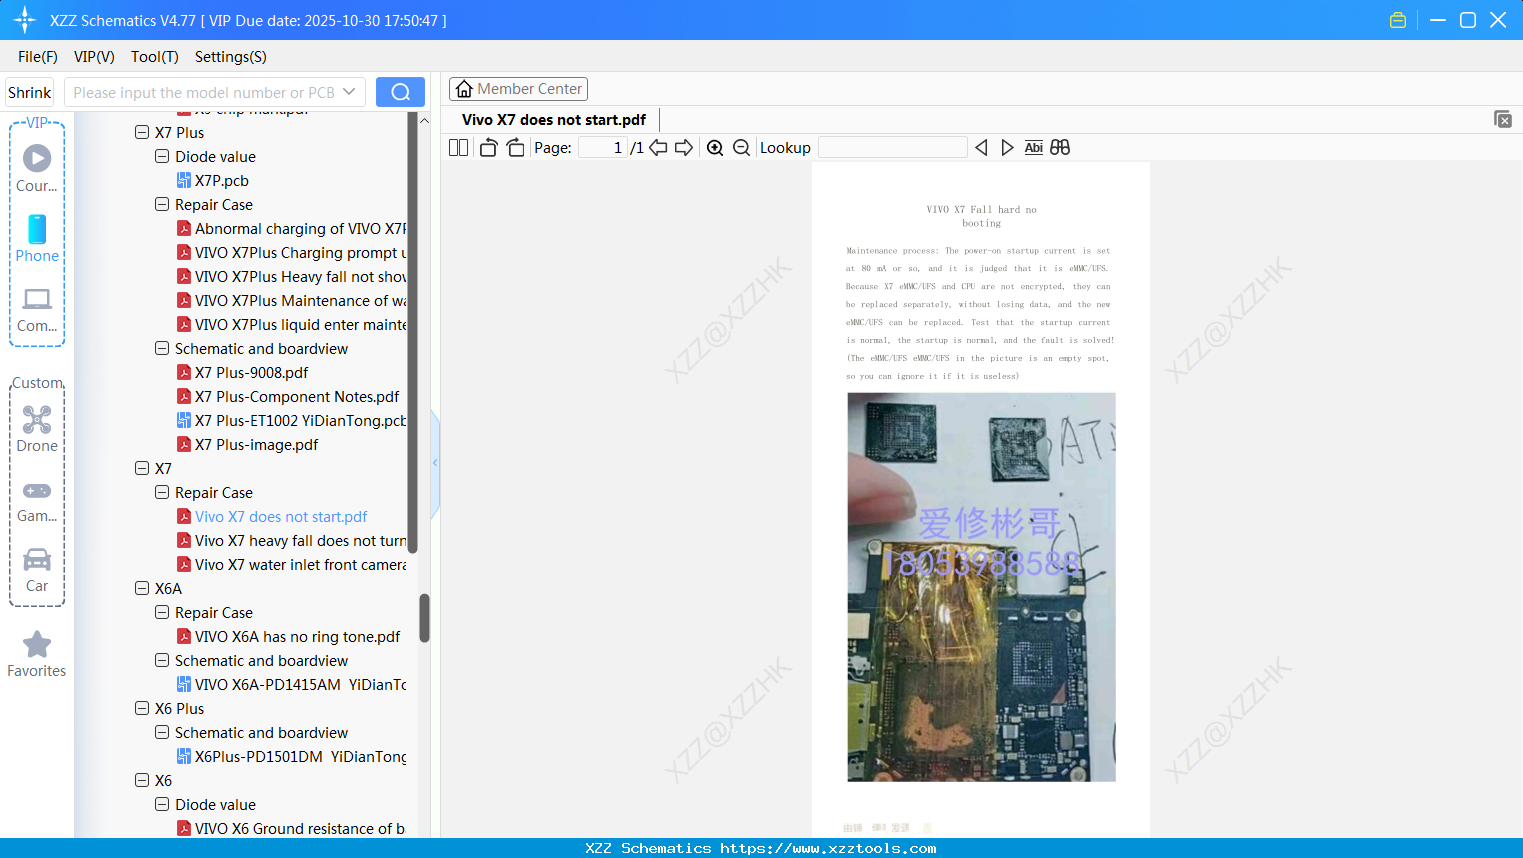The image size is (1523, 858).
Task: Open VIVO X6 Ground resistance PDF
Action: click(x=300, y=829)
